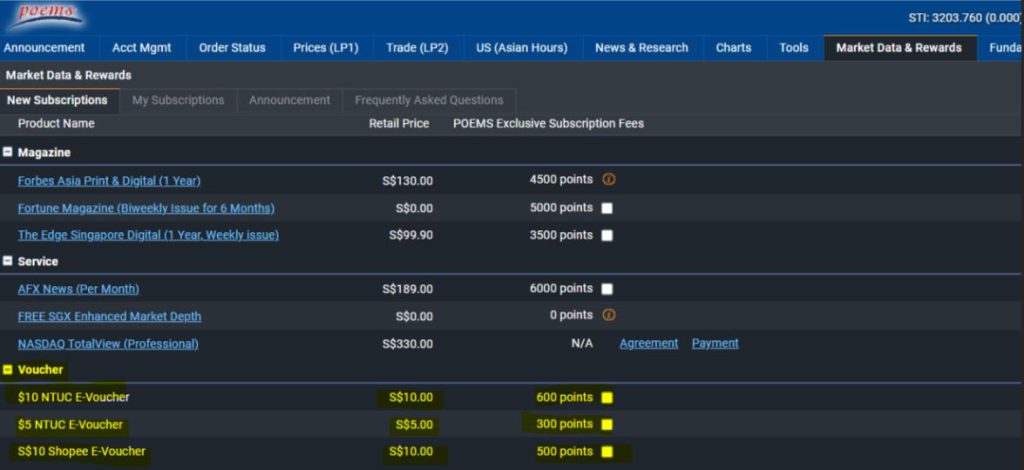This screenshot has width=1024, height=470.
Task: Open The Edge Singapore Digital link
Action: (x=148, y=235)
